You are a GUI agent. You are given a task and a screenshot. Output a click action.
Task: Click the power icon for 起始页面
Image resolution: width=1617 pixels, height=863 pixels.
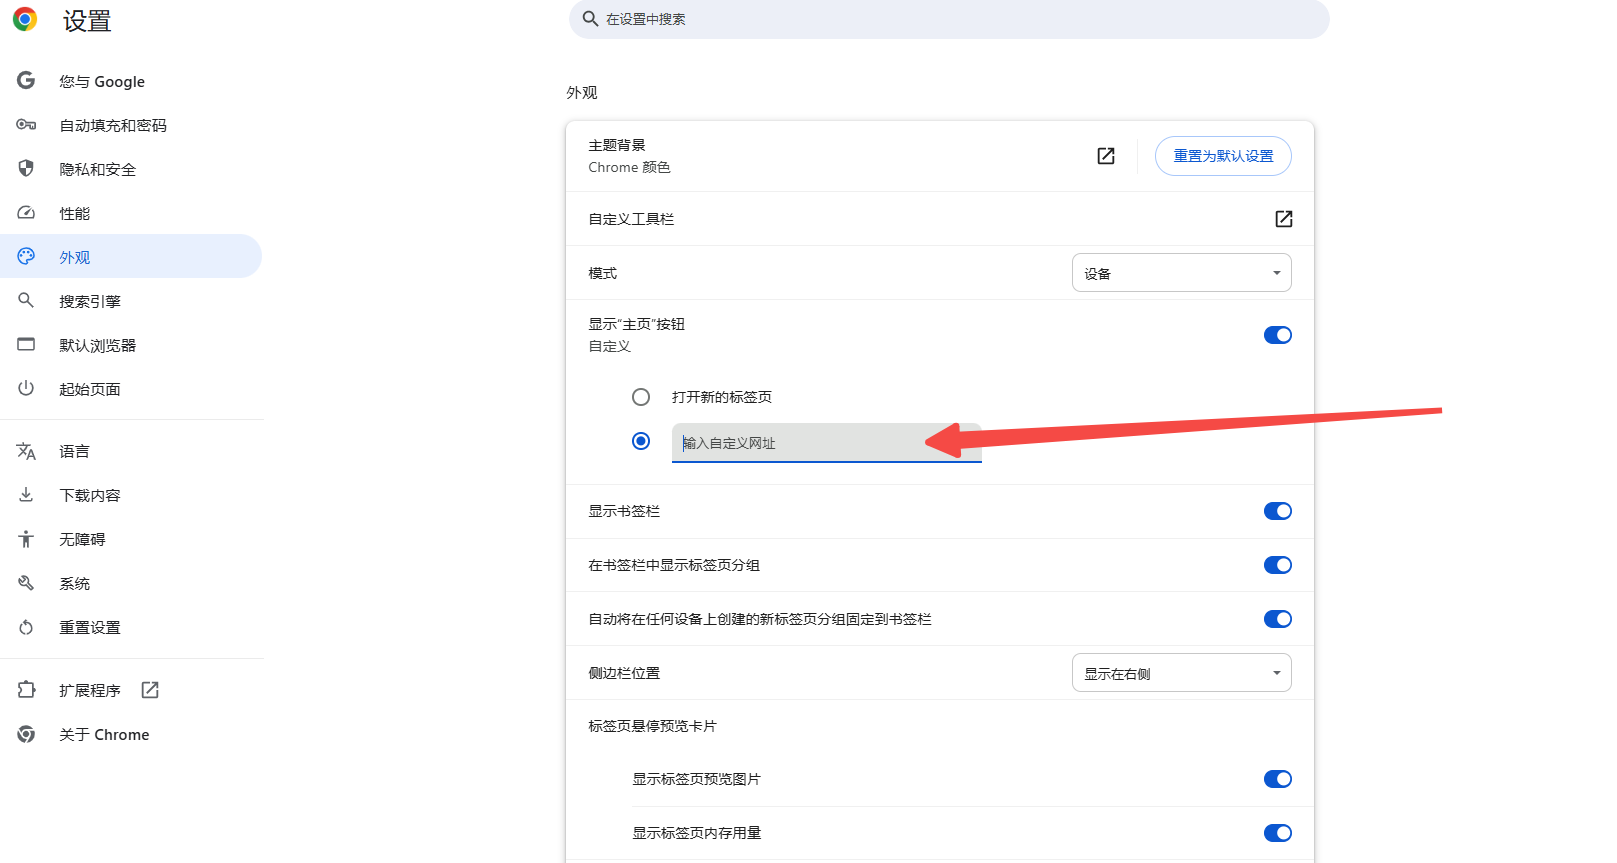click(x=26, y=388)
